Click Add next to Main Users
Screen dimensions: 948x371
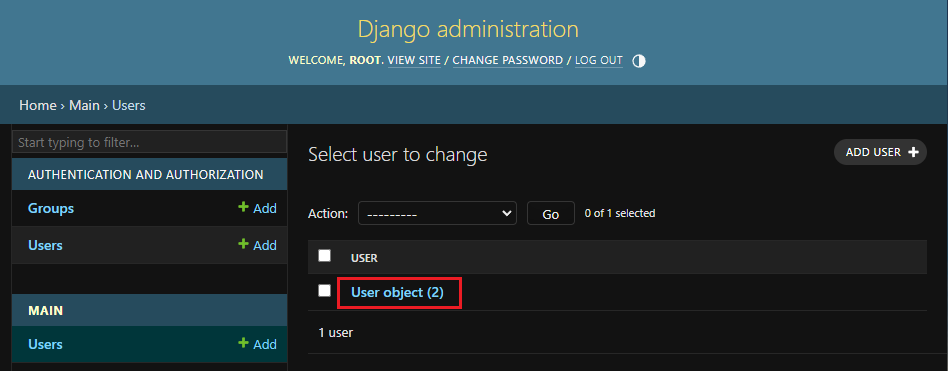(x=258, y=344)
